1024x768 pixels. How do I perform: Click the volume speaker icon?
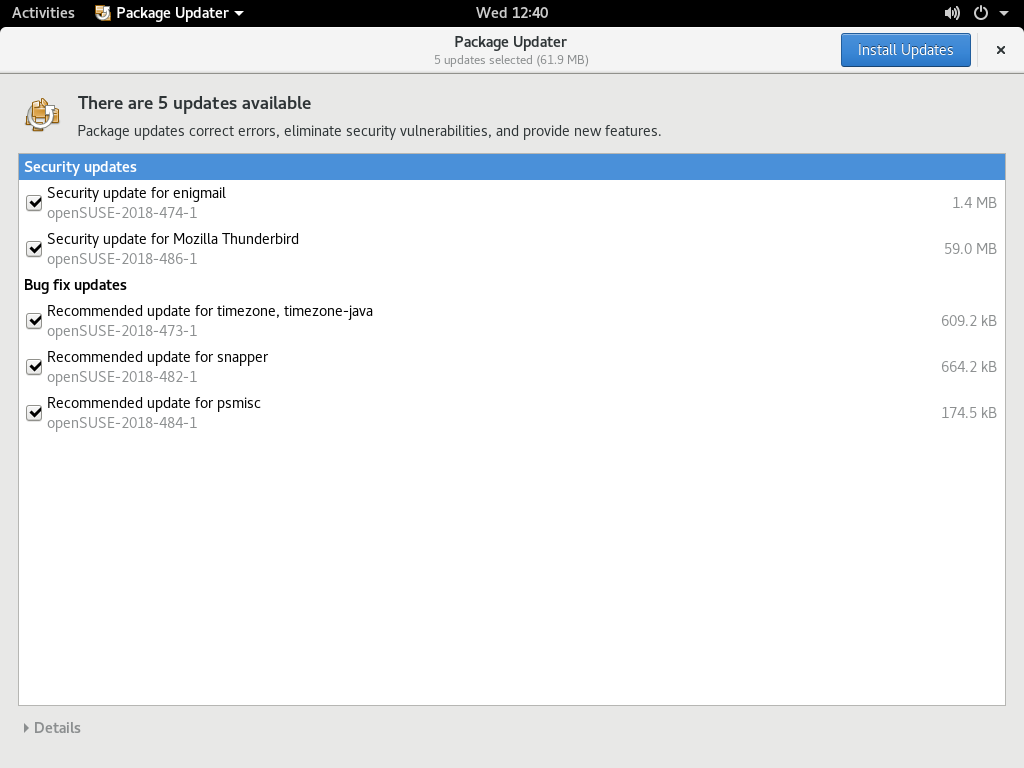[x=951, y=13]
